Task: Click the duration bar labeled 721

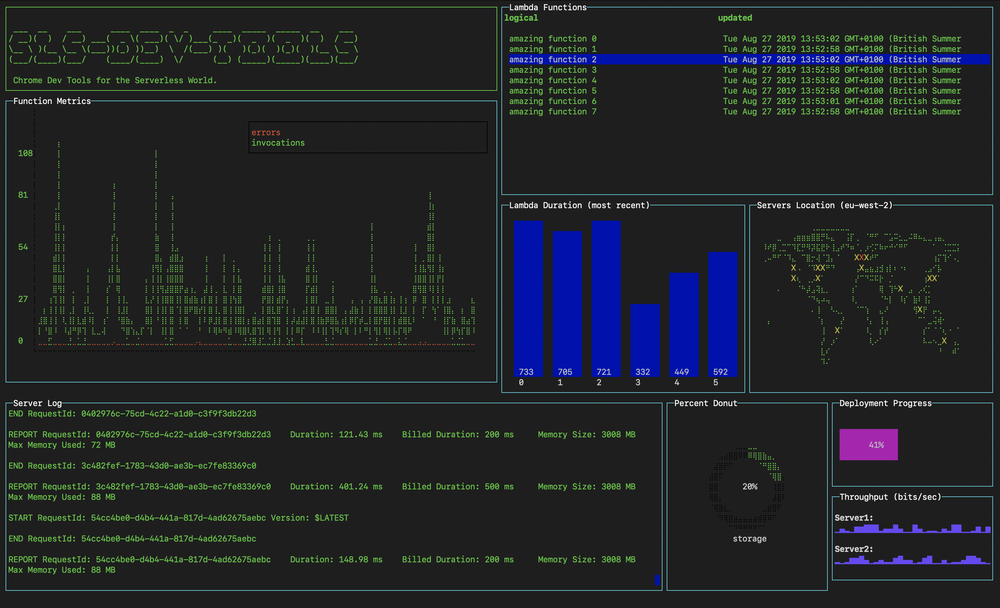Action: pyautogui.click(x=606, y=299)
